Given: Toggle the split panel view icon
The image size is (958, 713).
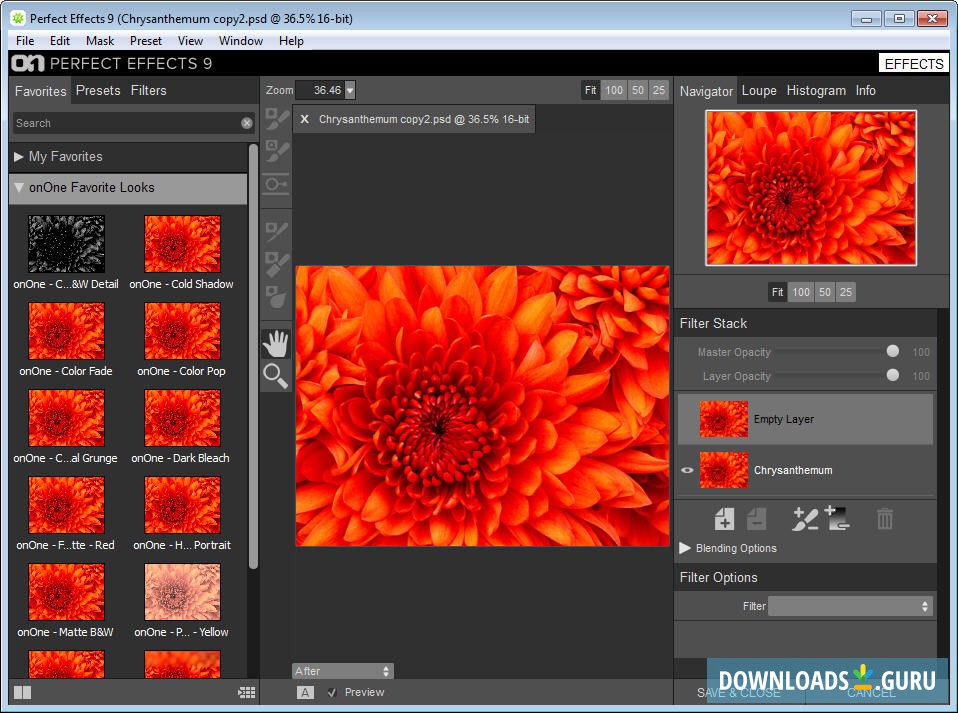Looking at the screenshot, I should [x=22, y=692].
